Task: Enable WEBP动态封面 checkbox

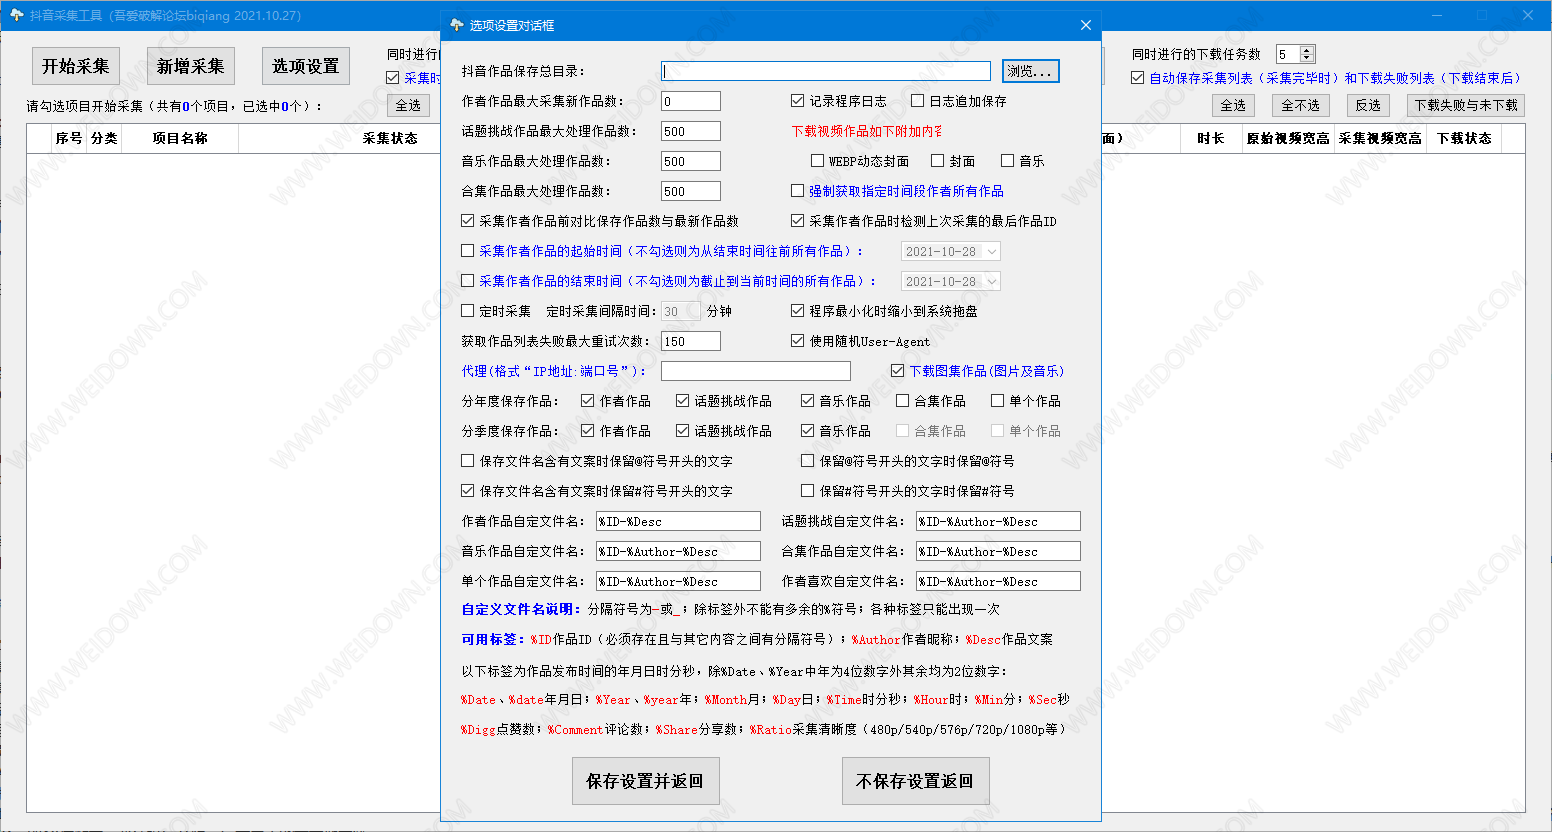Action: [x=818, y=161]
